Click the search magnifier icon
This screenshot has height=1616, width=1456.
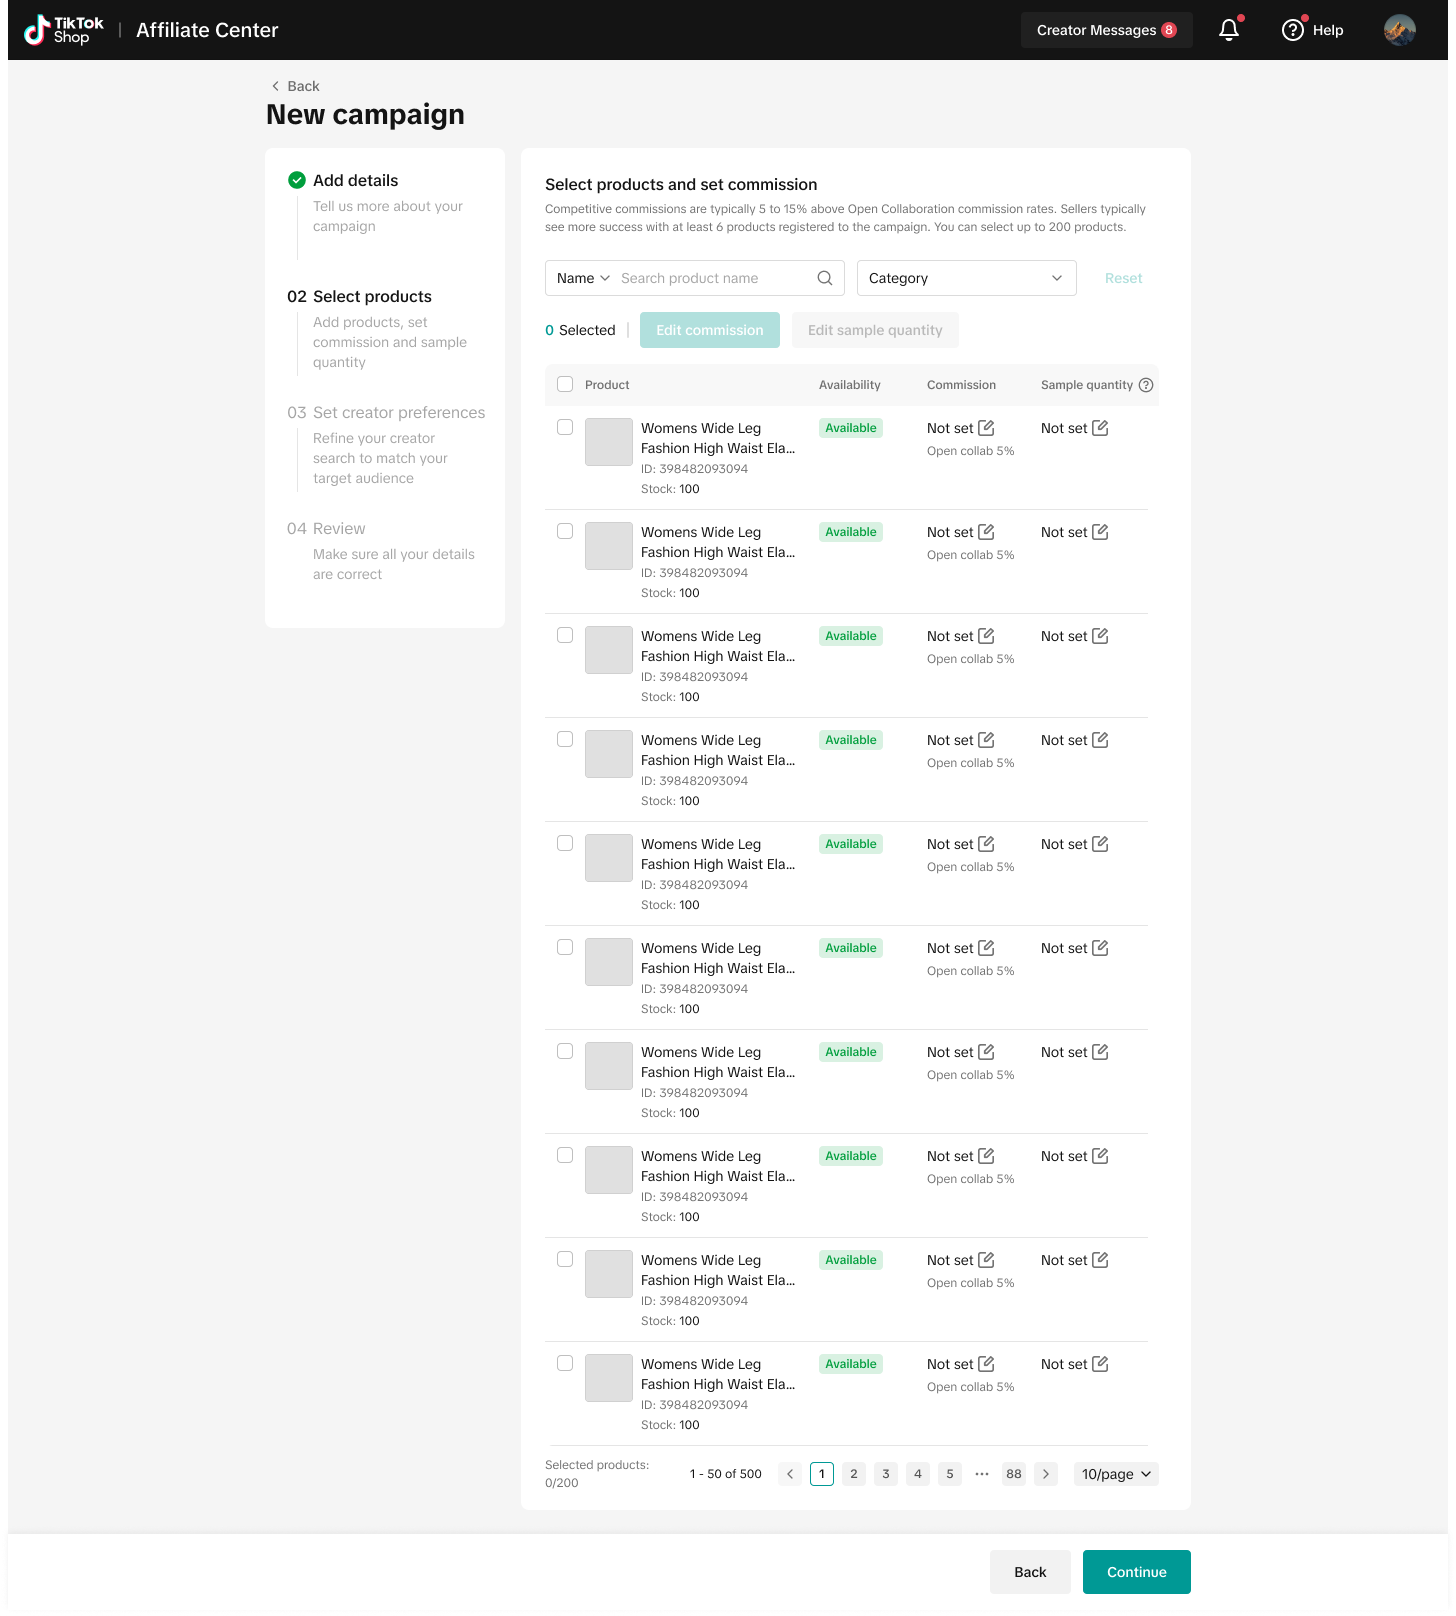click(825, 278)
